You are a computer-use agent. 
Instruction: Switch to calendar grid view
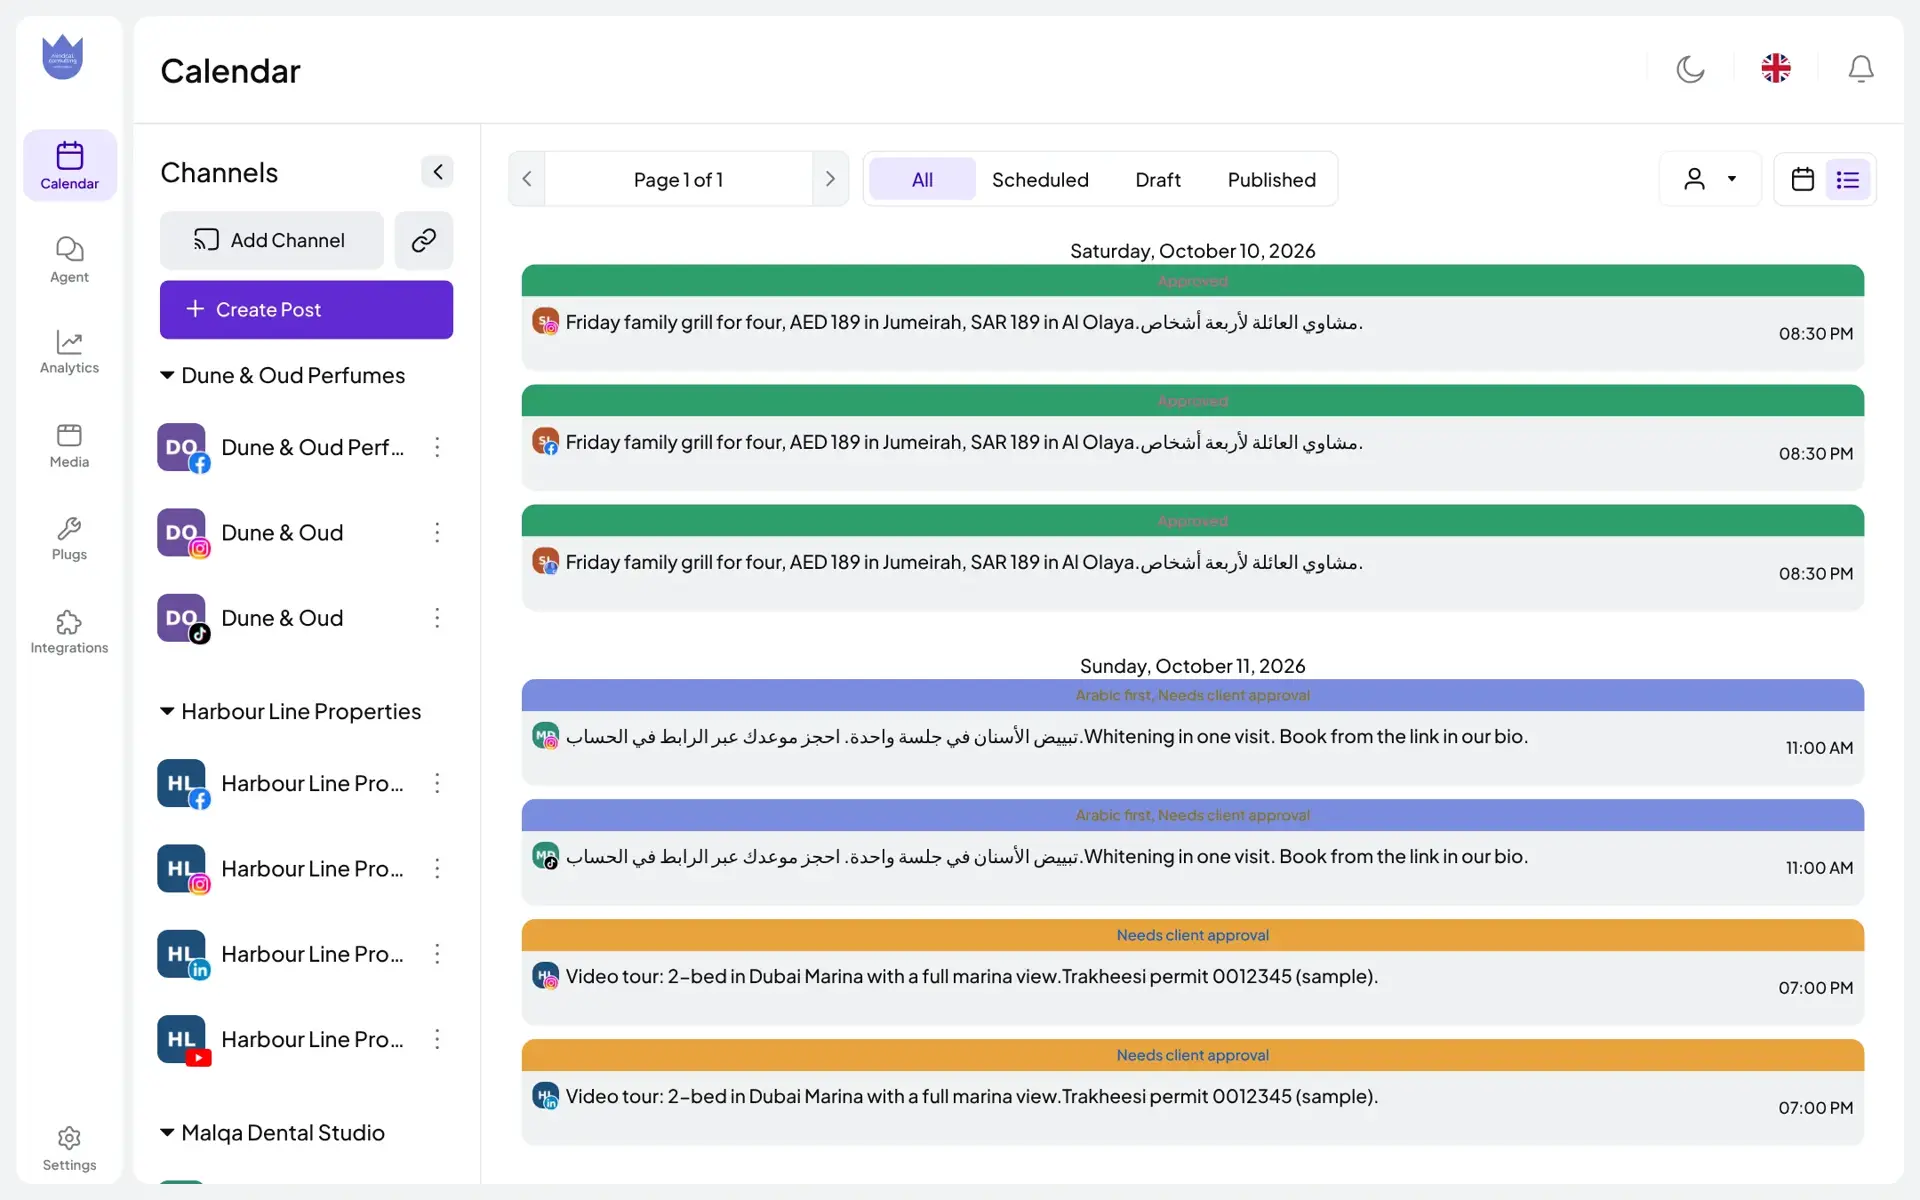pyautogui.click(x=1802, y=179)
